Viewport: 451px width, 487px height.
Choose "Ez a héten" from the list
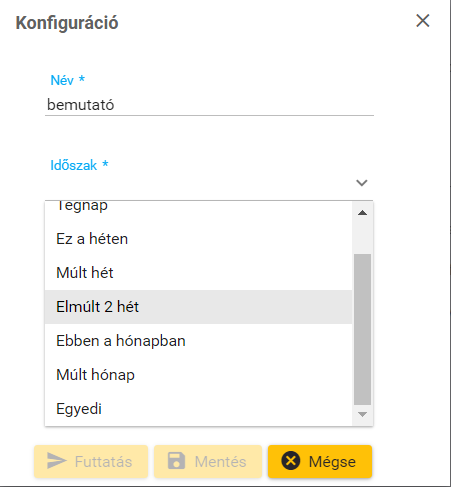click(x=198, y=239)
